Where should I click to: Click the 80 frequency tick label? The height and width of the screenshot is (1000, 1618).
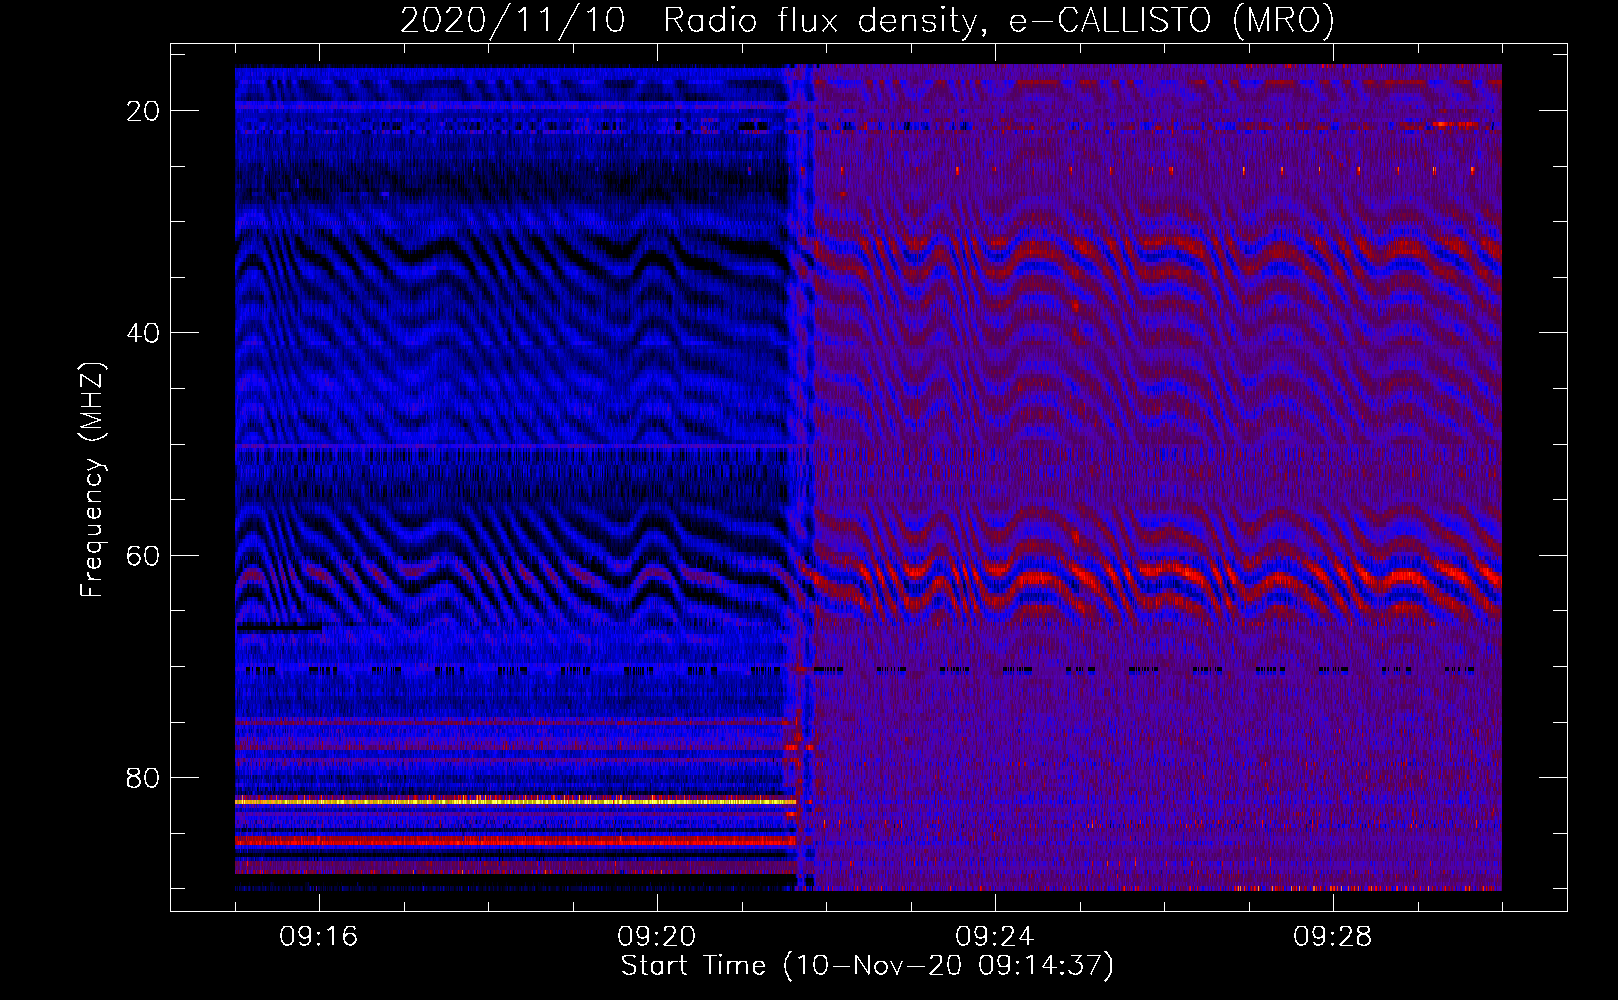pyautogui.click(x=144, y=777)
